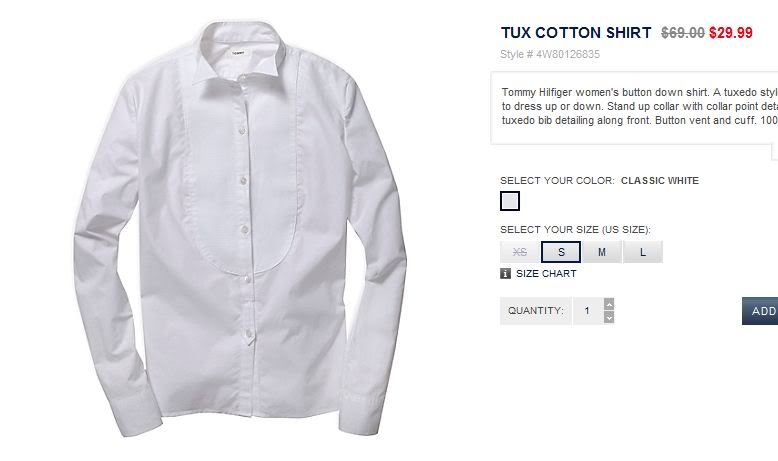Image resolution: width=778 pixels, height=461 pixels.
Task: Decrease quantity with the down arrow
Action: coord(609,318)
